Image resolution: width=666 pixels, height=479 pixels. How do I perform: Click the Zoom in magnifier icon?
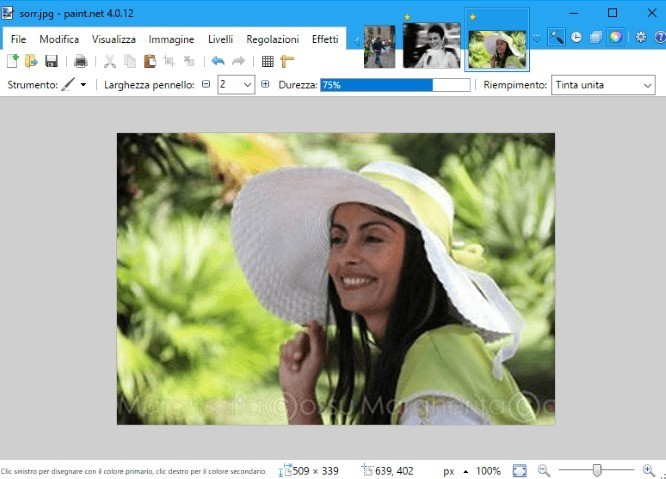click(x=649, y=470)
